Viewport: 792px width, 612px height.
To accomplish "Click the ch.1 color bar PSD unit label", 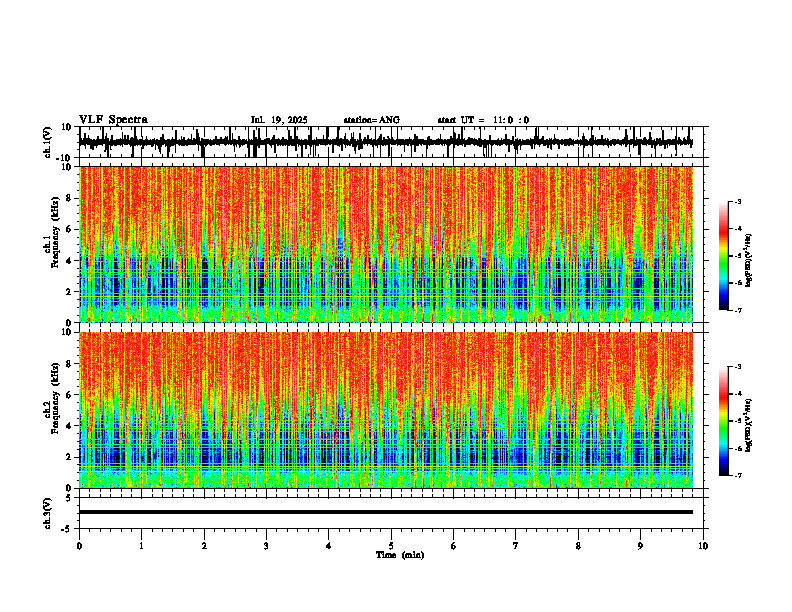I will (x=749, y=260).
